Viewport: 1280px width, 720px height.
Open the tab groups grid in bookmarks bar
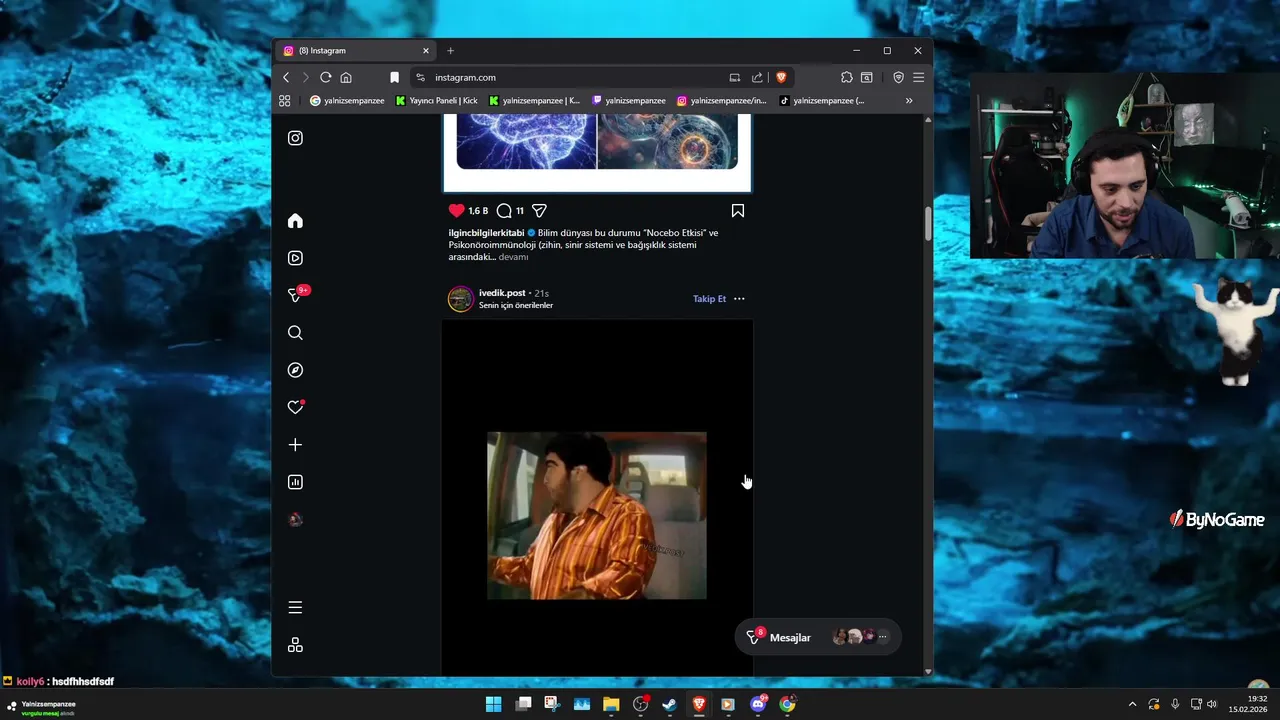pyautogui.click(x=285, y=101)
